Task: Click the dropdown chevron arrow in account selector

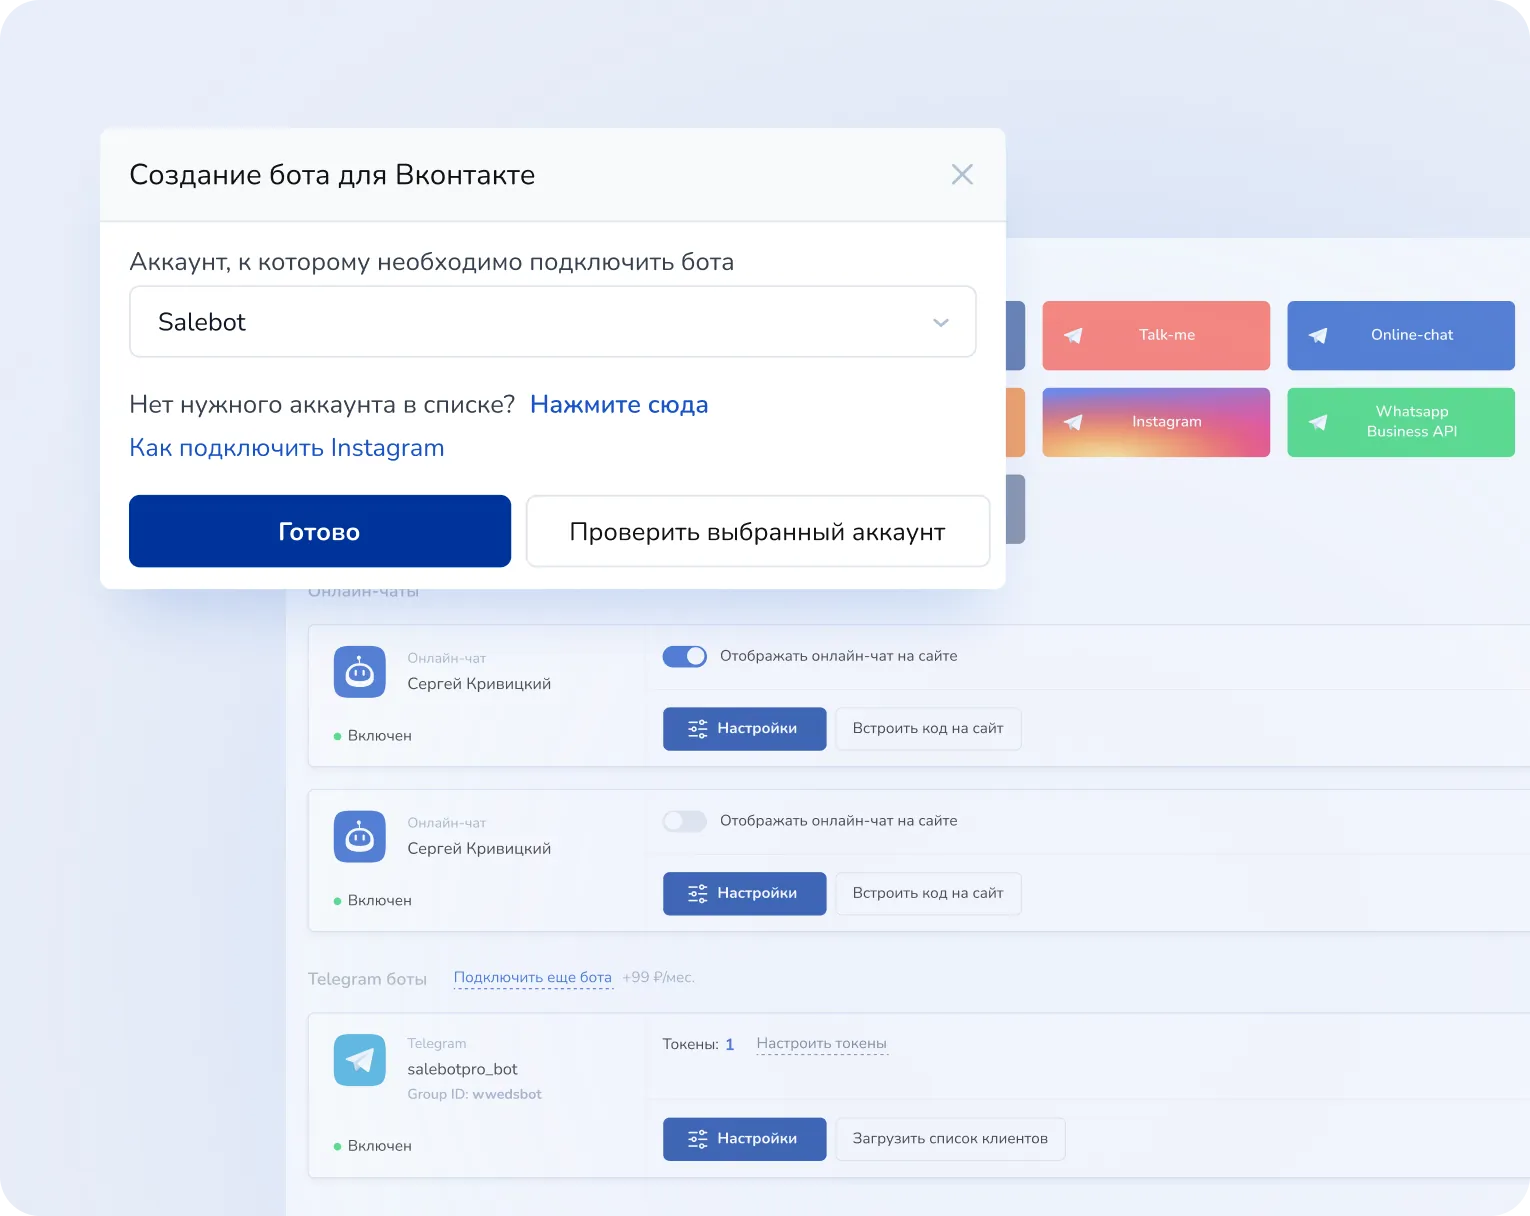Action: pos(940,323)
